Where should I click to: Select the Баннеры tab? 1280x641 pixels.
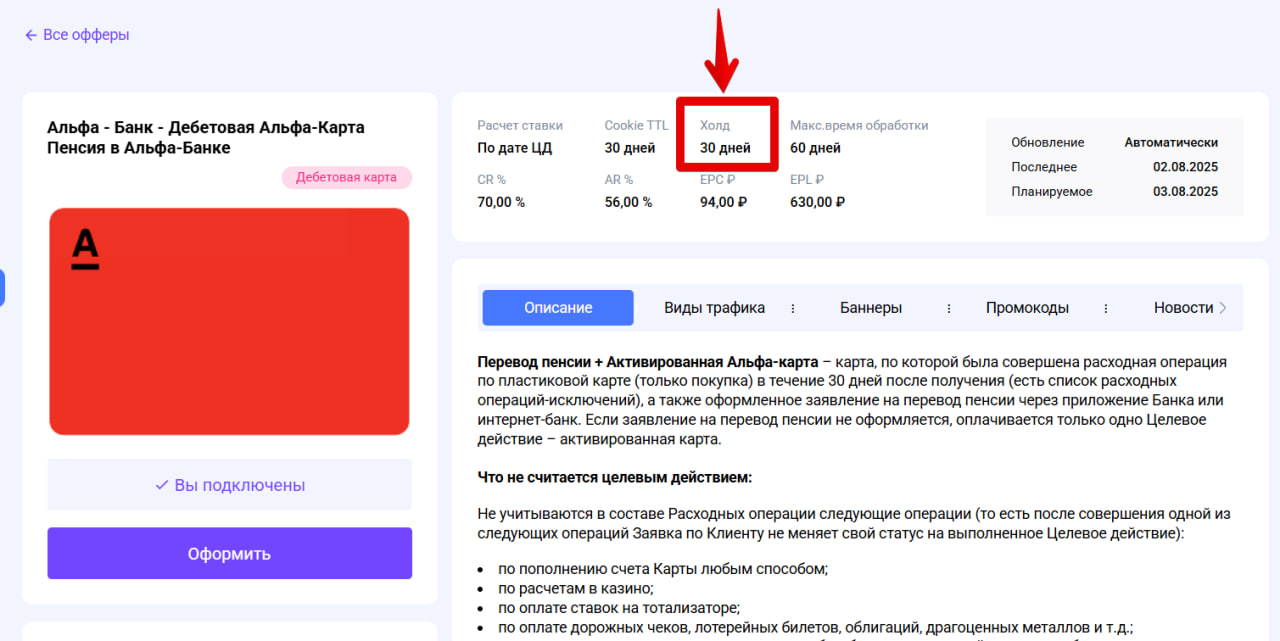coord(871,308)
